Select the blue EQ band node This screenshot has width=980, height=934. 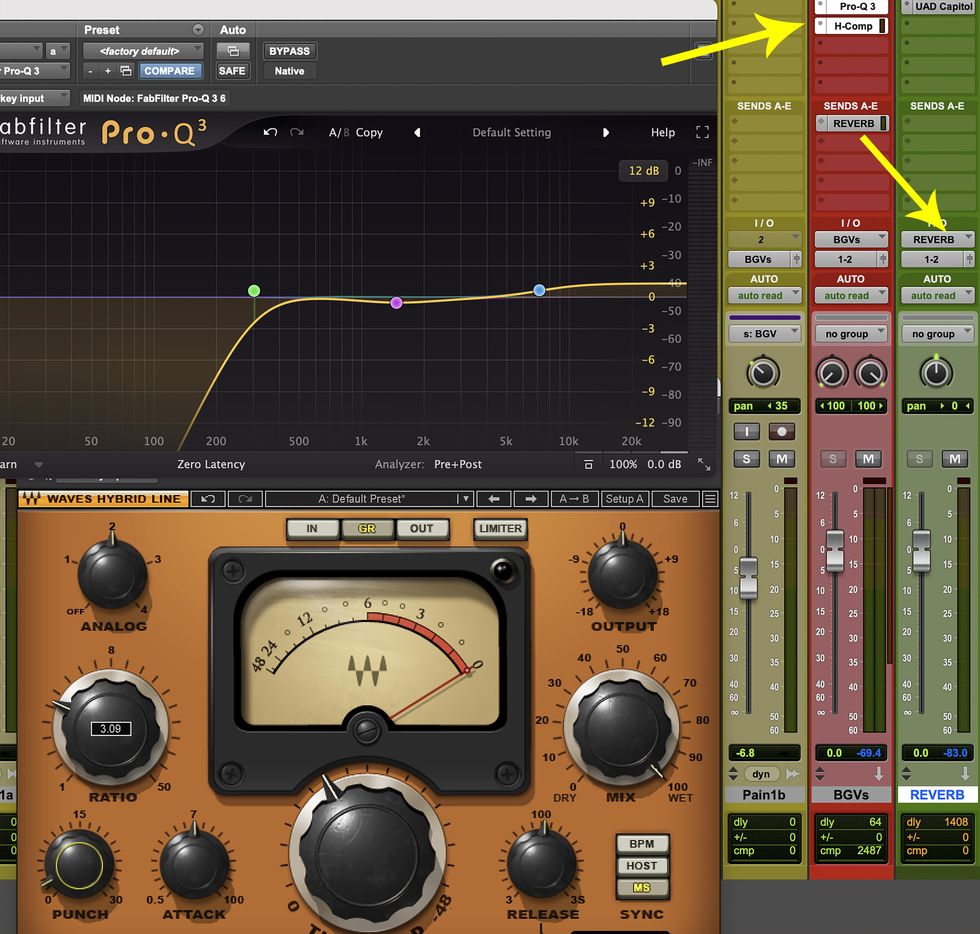539,290
